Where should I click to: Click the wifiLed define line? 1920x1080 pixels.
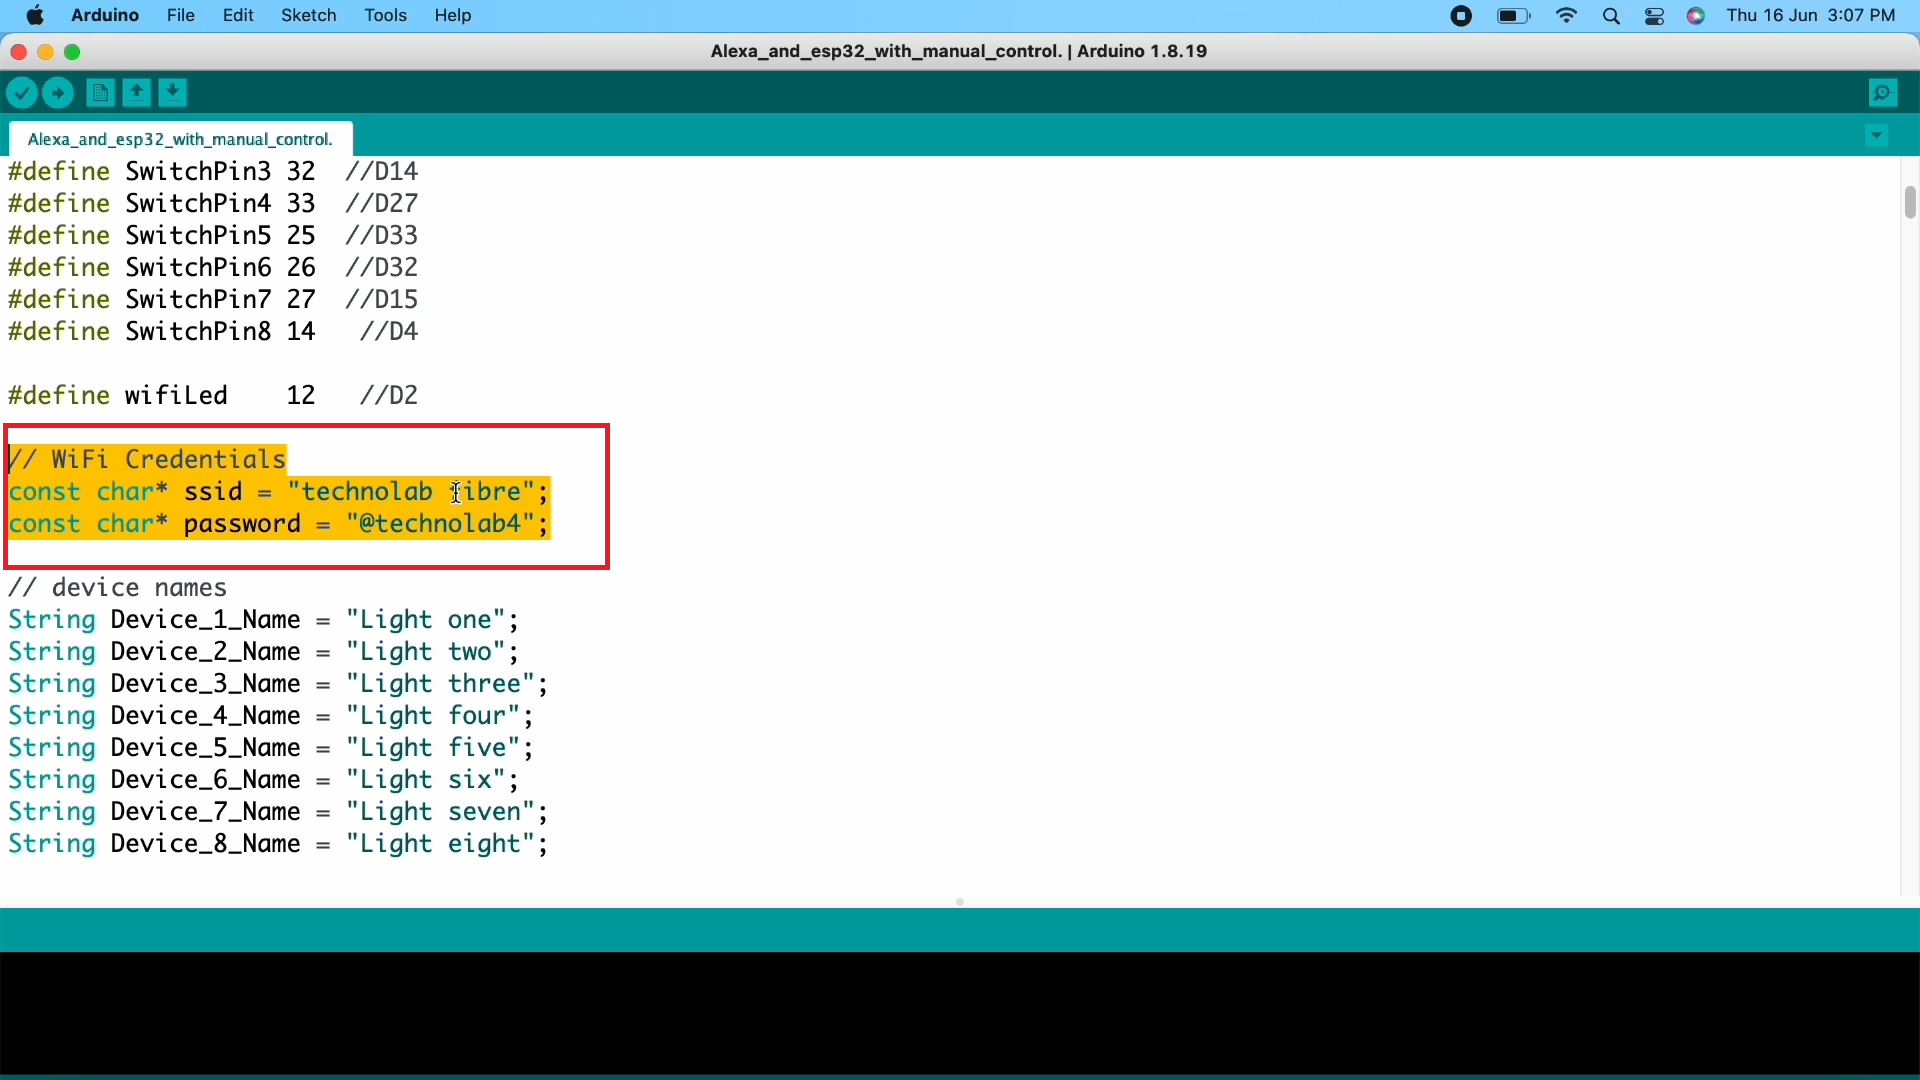213,396
